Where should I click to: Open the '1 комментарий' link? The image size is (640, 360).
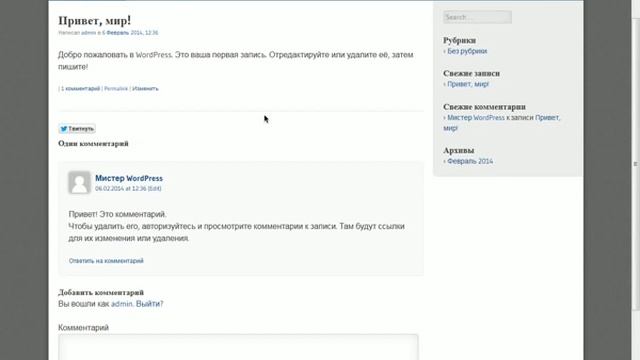pos(80,89)
